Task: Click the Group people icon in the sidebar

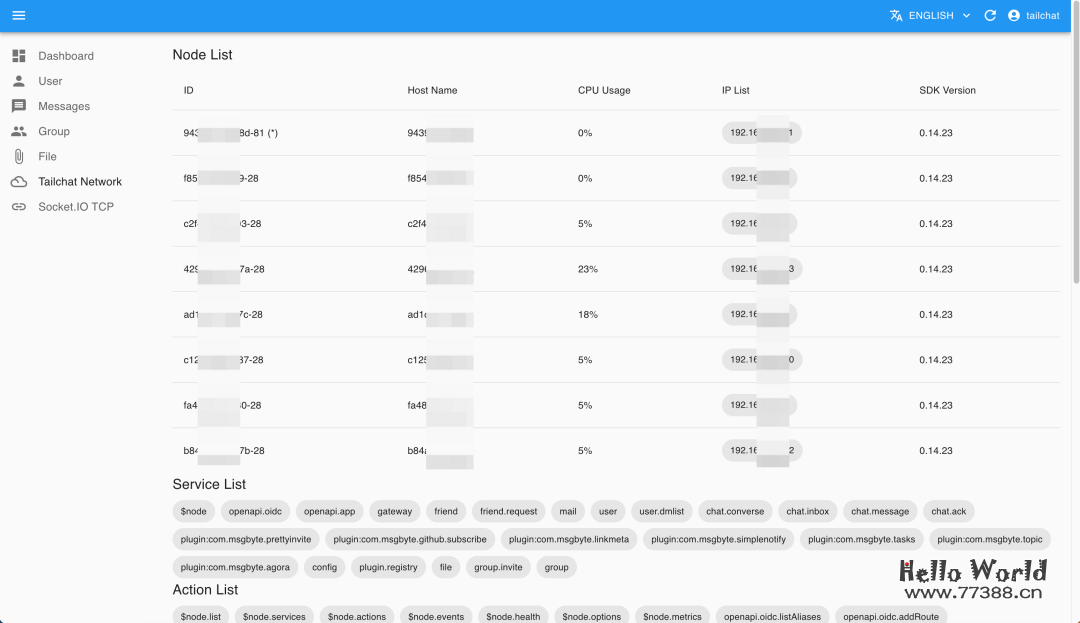Action: pyautogui.click(x=17, y=131)
